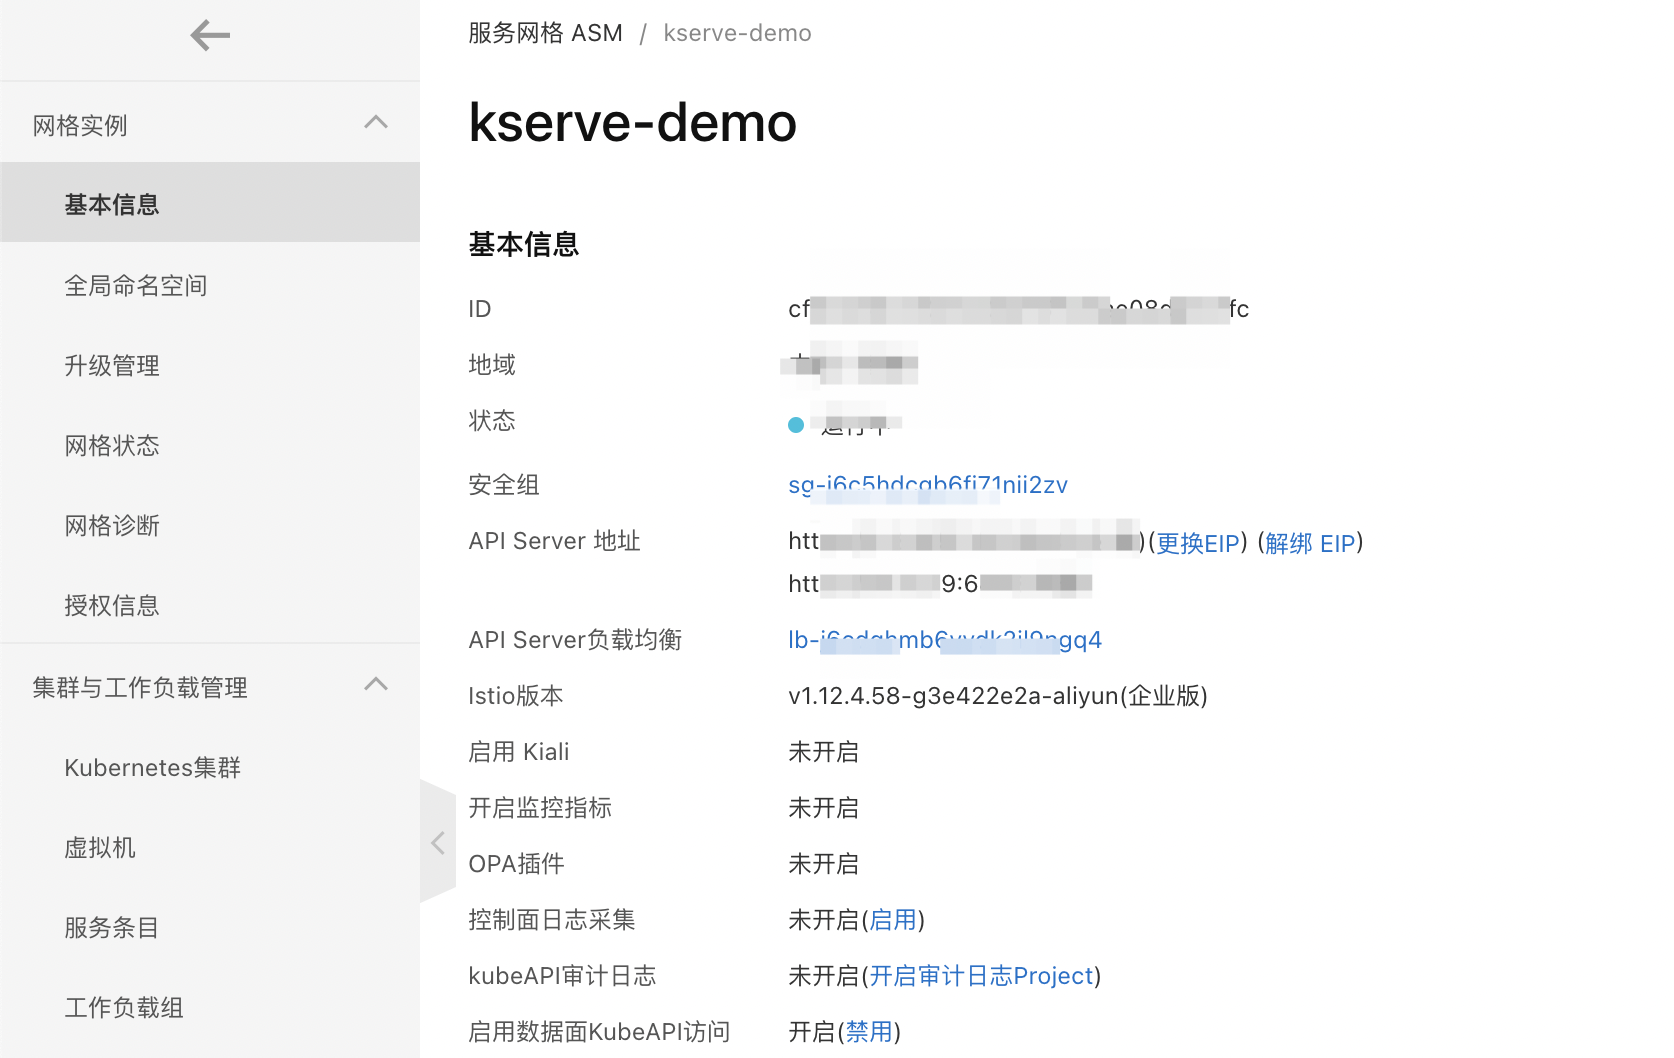
Task: Open the API Server load balancer lb- link
Action: [x=944, y=639]
